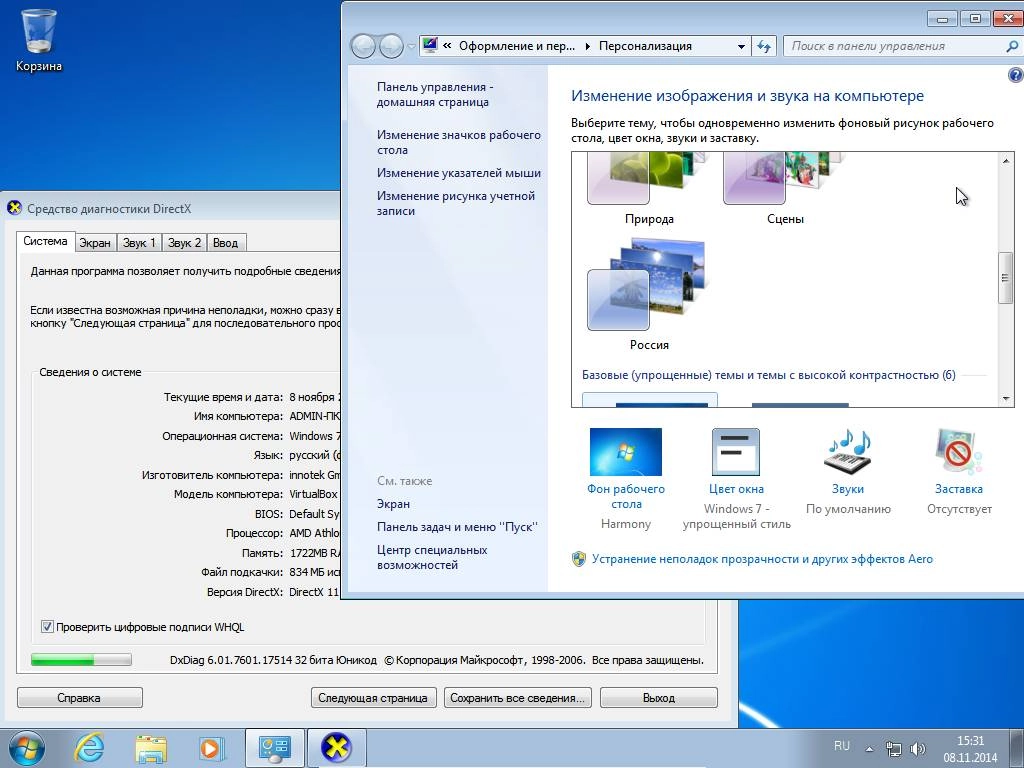This screenshot has height=768, width=1024.
Task: Launch Windows Media Player from taskbar
Action: click(x=211, y=748)
